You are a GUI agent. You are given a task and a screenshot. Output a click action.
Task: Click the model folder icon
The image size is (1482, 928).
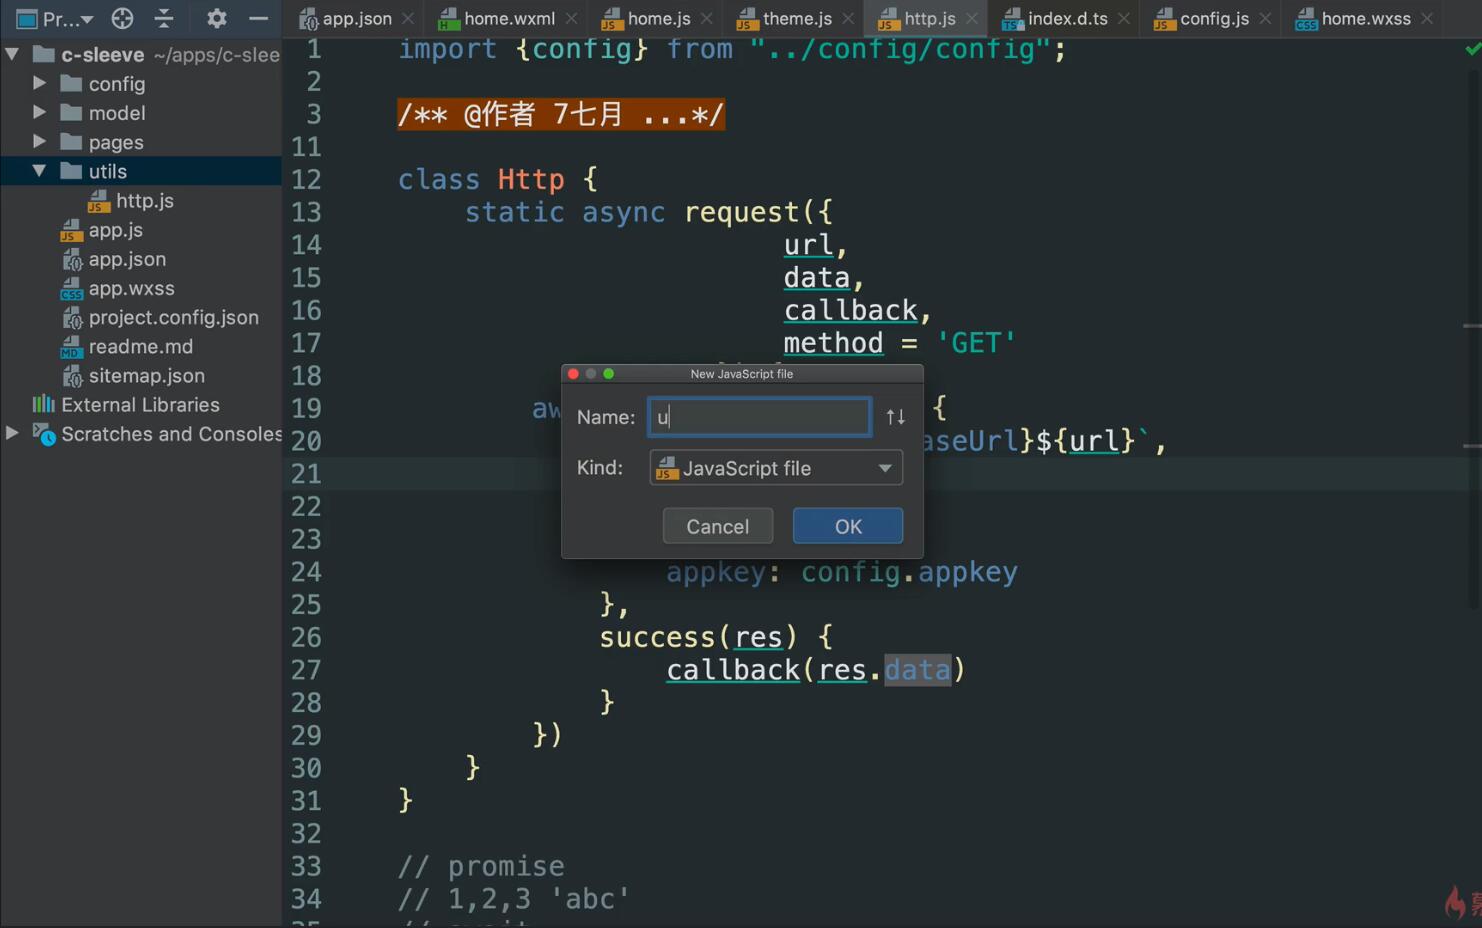(71, 112)
